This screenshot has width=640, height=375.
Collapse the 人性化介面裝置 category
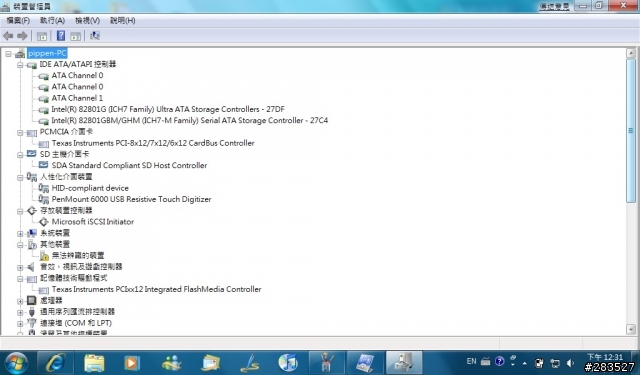click(x=20, y=178)
